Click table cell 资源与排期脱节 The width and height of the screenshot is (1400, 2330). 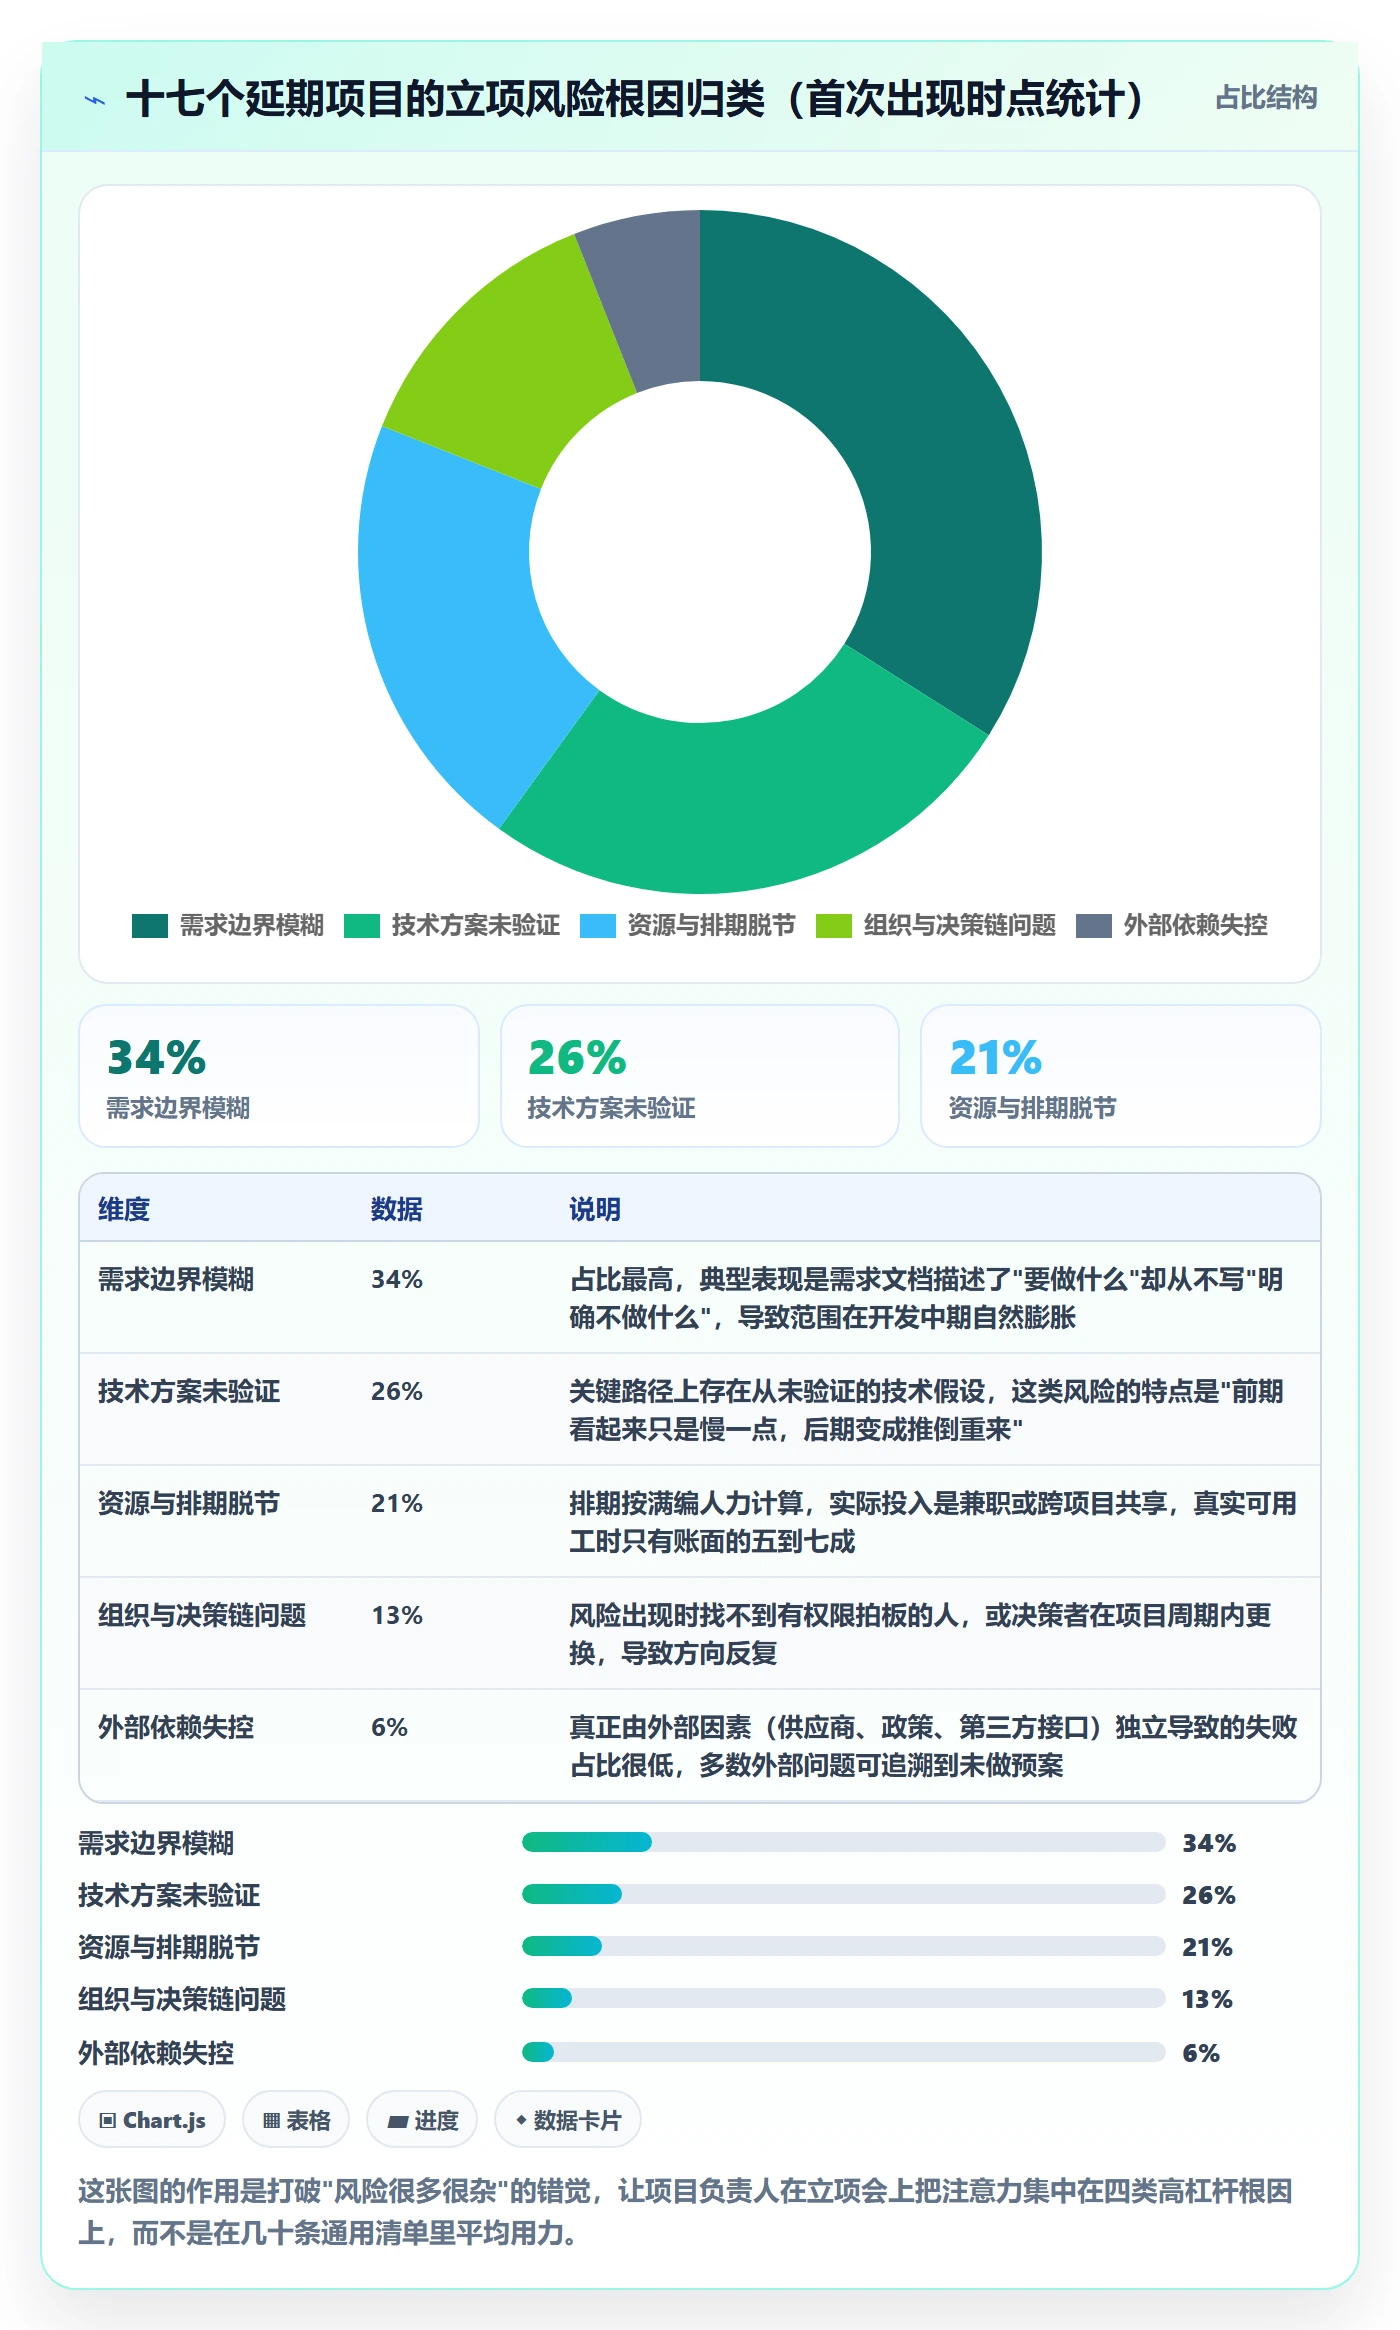click(x=189, y=1503)
